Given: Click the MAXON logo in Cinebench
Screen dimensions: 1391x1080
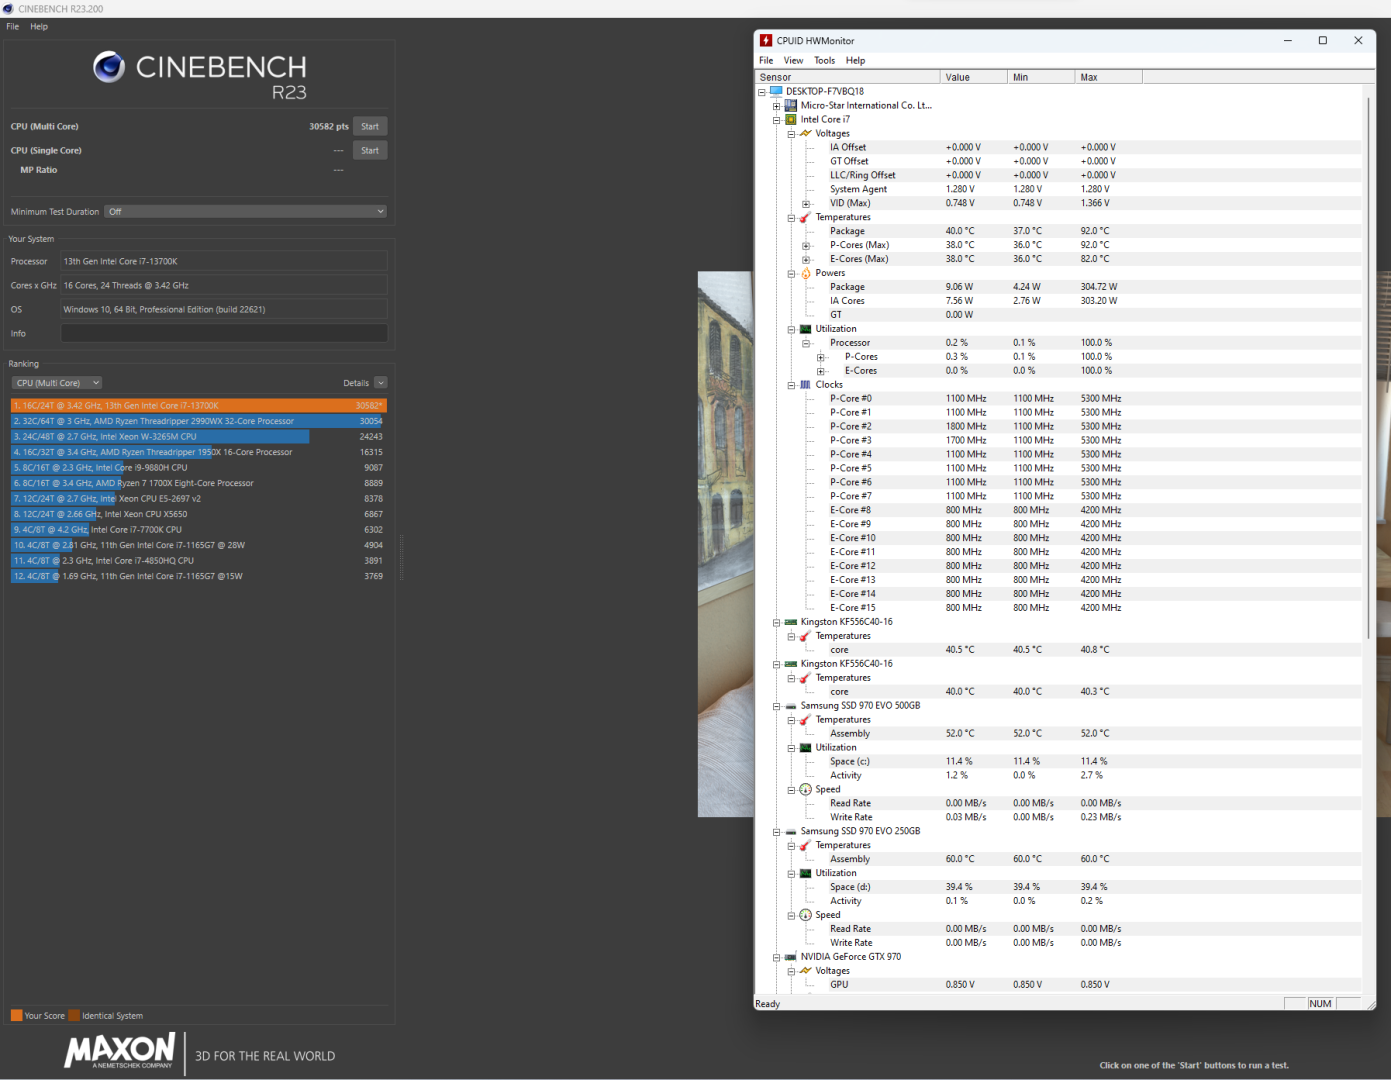Looking at the screenshot, I should (120, 1051).
